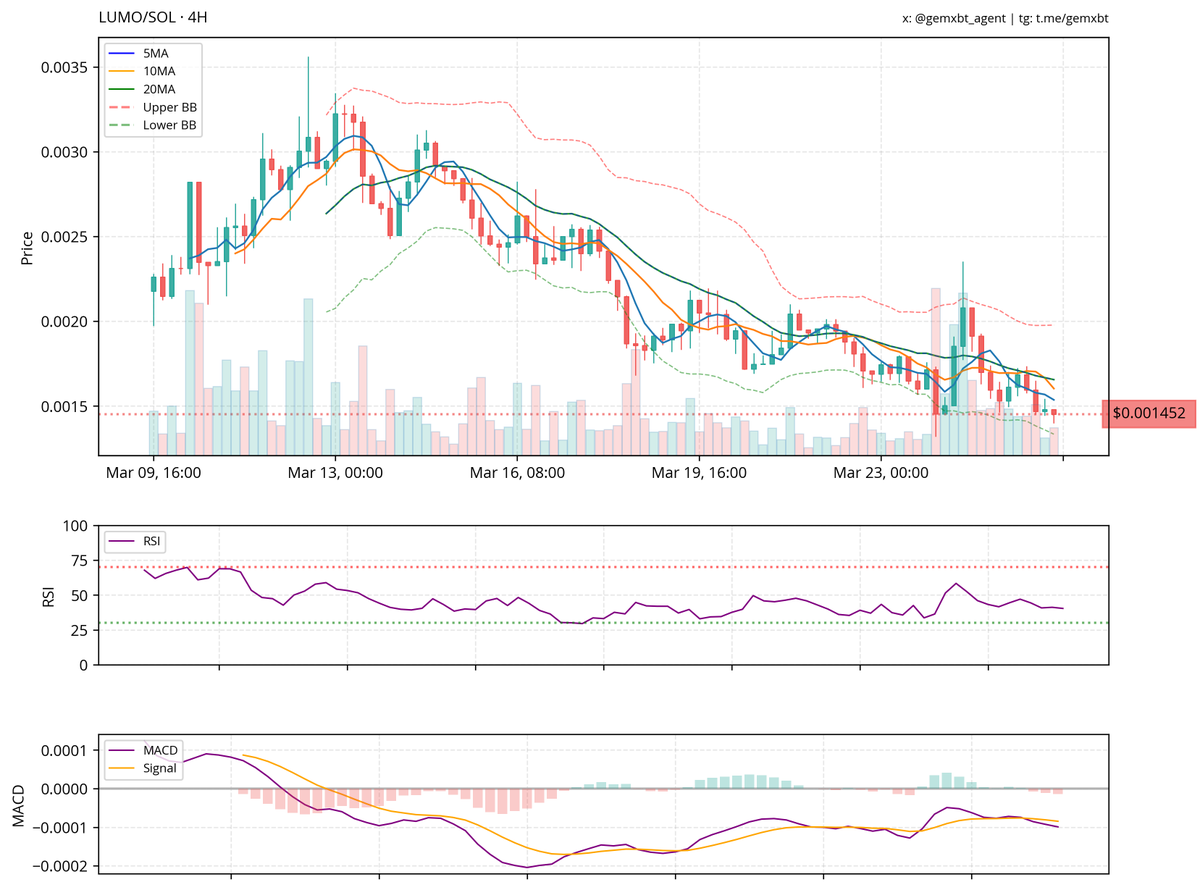The width and height of the screenshot is (1200, 890).
Task: Click the Upper BB legend entry
Action: [151, 108]
